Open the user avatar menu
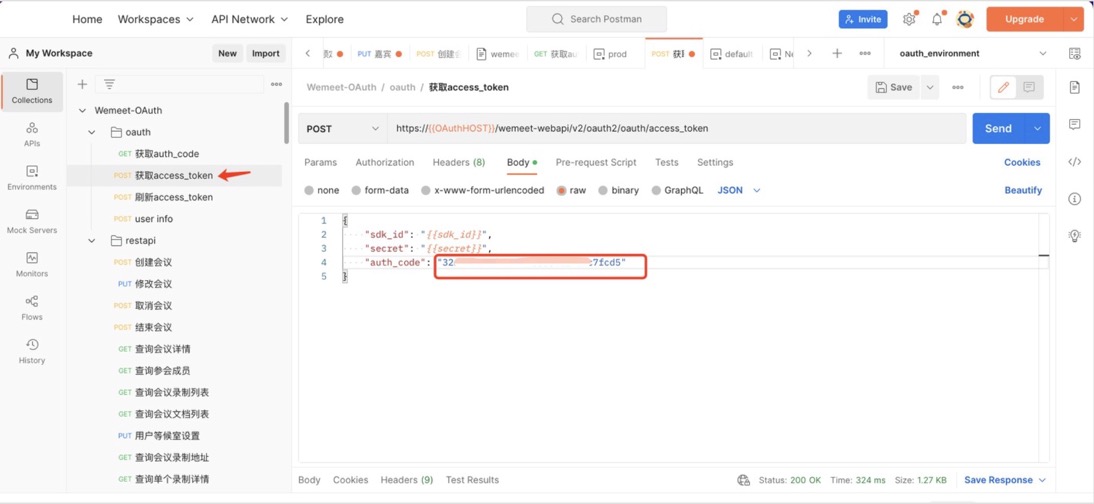Image resolution: width=1094 pixels, height=504 pixels. pyautogui.click(x=965, y=20)
